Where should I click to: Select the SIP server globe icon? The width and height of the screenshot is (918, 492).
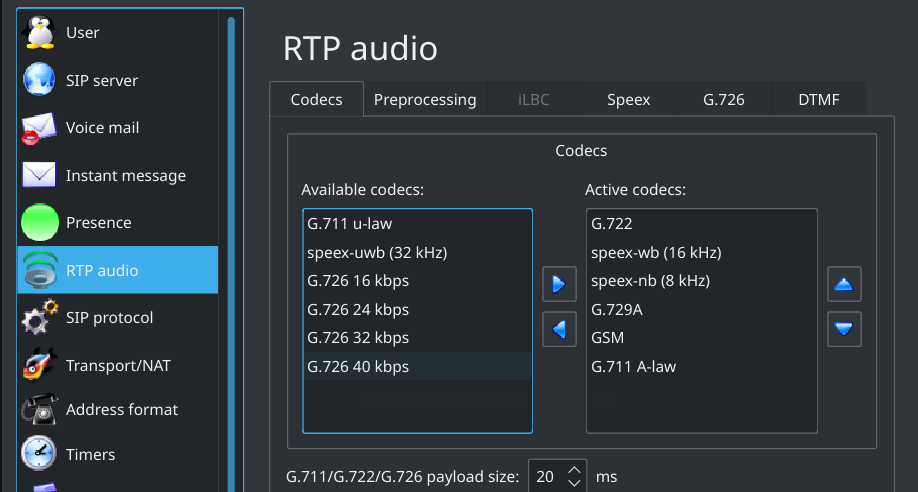click(40, 80)
